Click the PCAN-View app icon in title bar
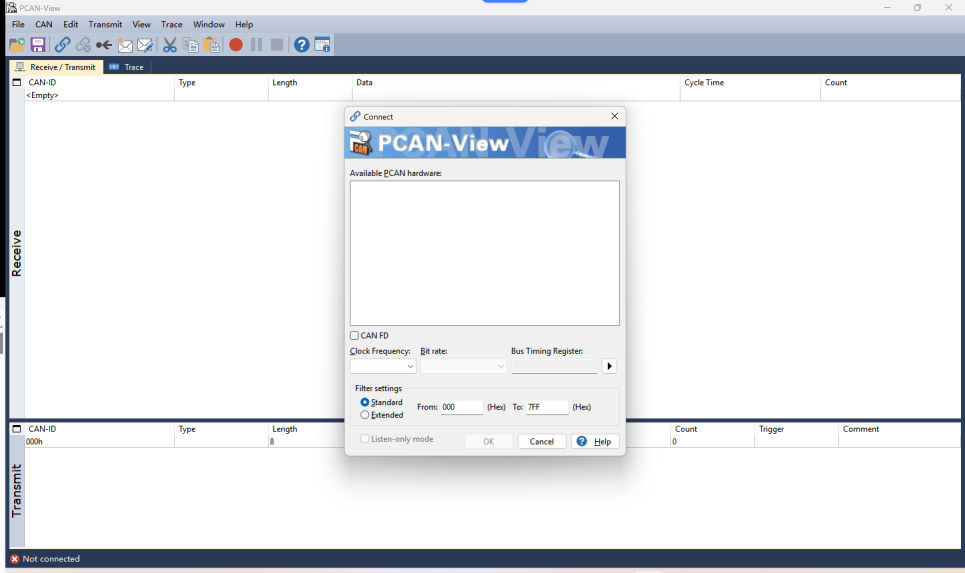This screenshot has width=965, height=573. click(11, 7)
